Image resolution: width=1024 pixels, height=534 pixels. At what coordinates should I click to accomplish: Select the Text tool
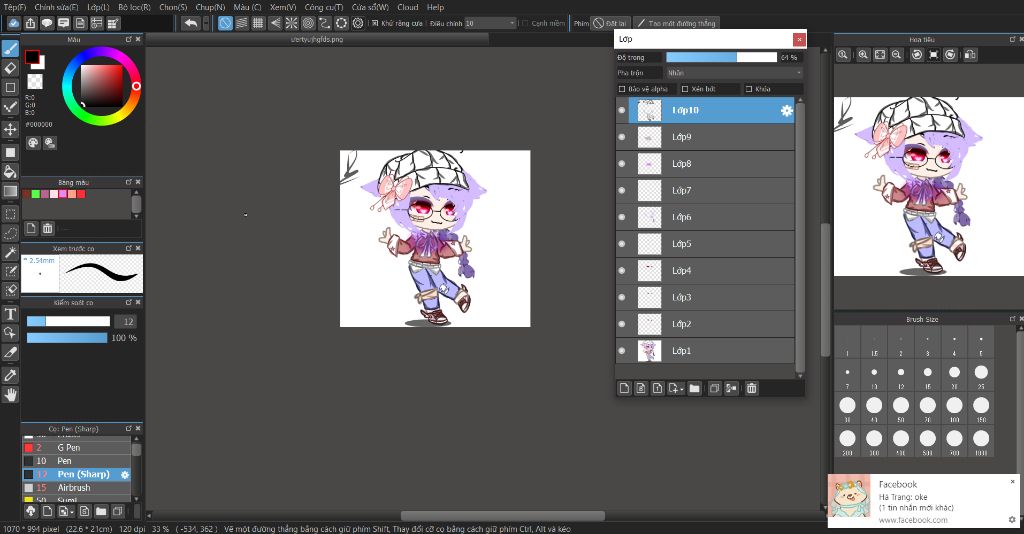(x=10, y=314)
